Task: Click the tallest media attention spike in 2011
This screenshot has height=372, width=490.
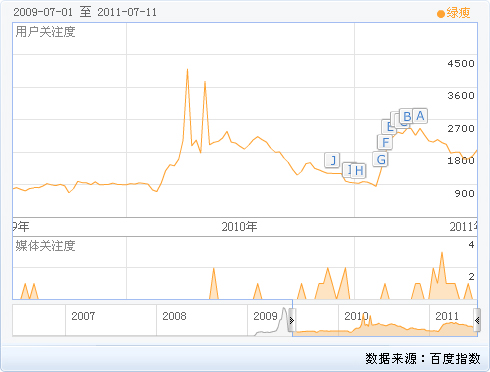Action: coord(442,253)
